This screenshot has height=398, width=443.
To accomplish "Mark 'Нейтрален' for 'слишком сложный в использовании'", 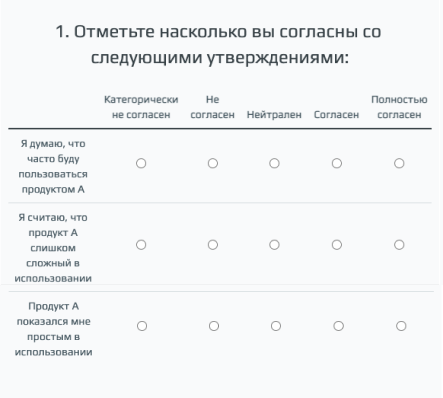I will tap(274, 245).
